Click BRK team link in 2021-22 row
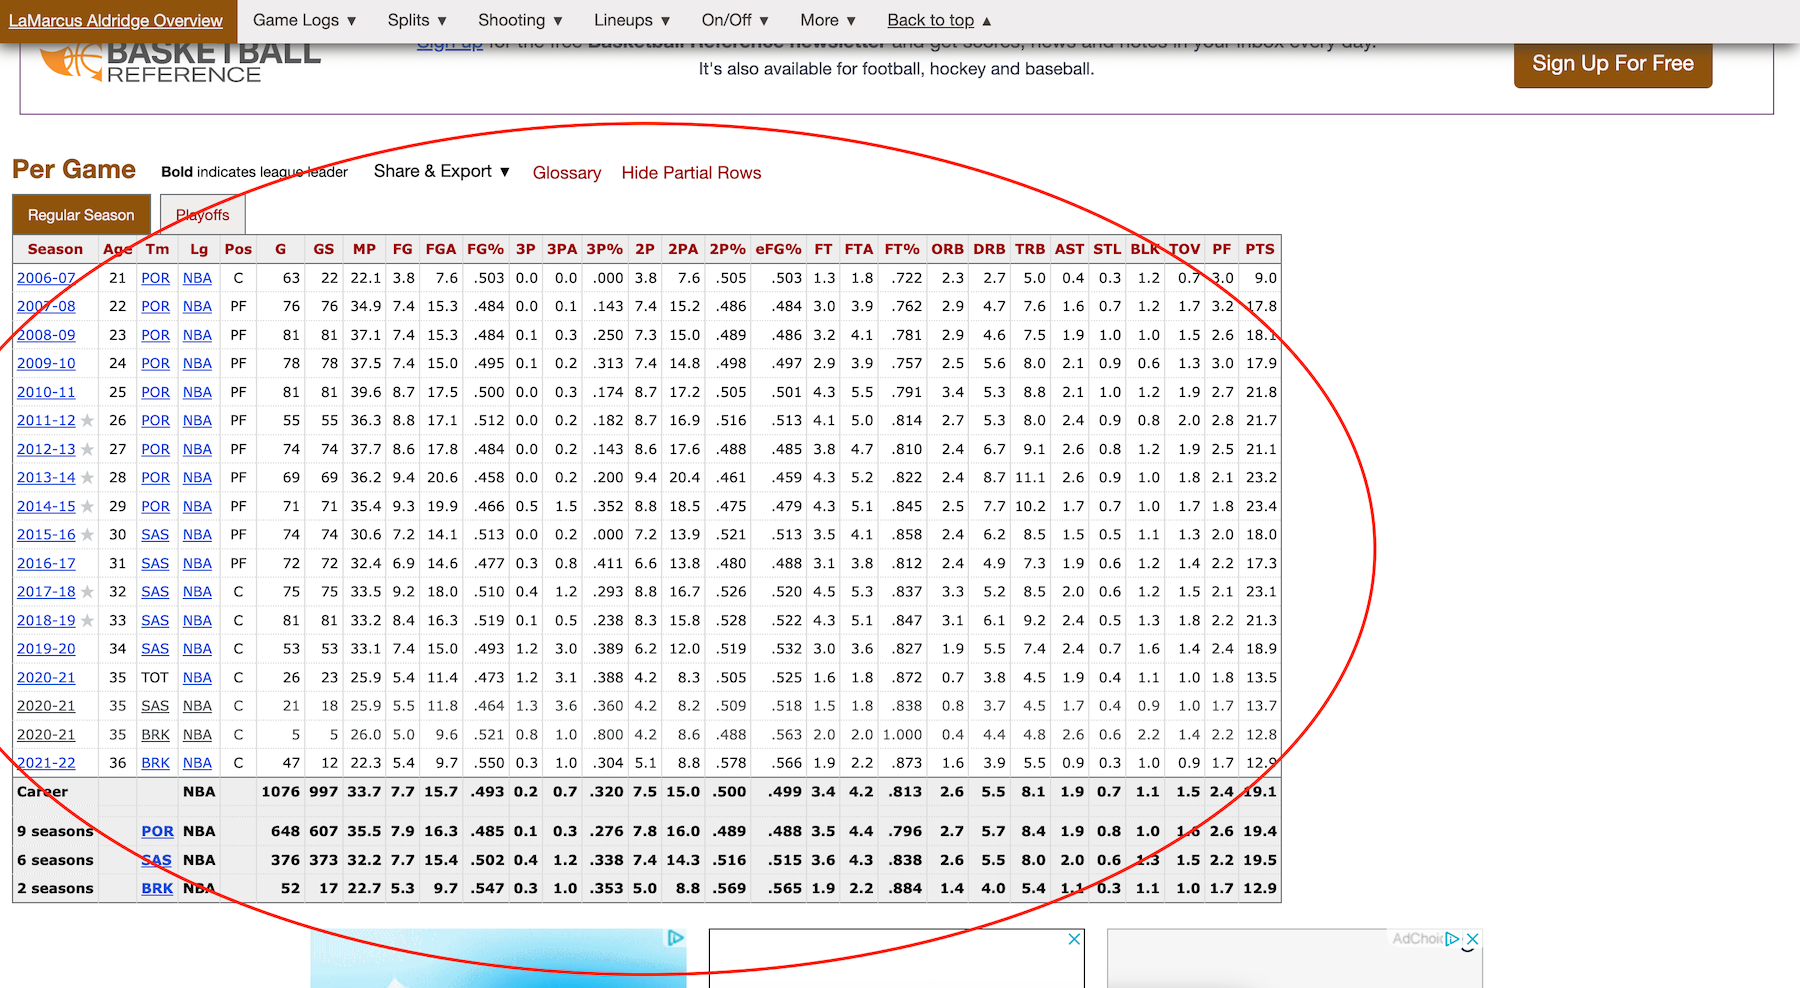The height and width of the screenshot is (988, 1800). point(155,763)
